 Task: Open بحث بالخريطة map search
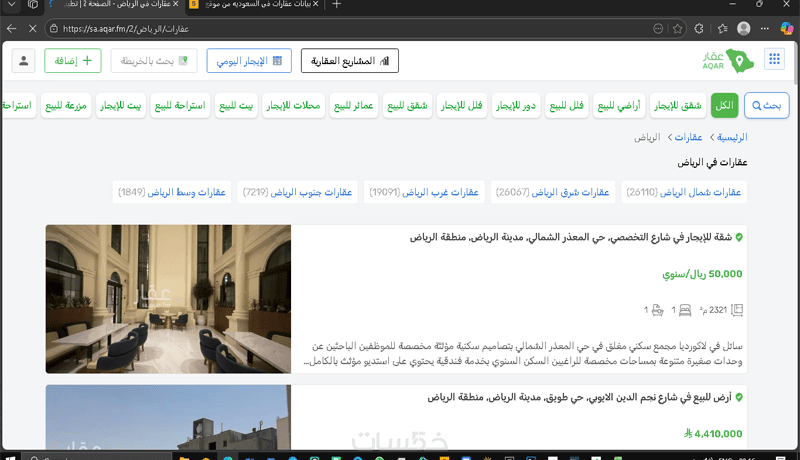pos(154,61)
